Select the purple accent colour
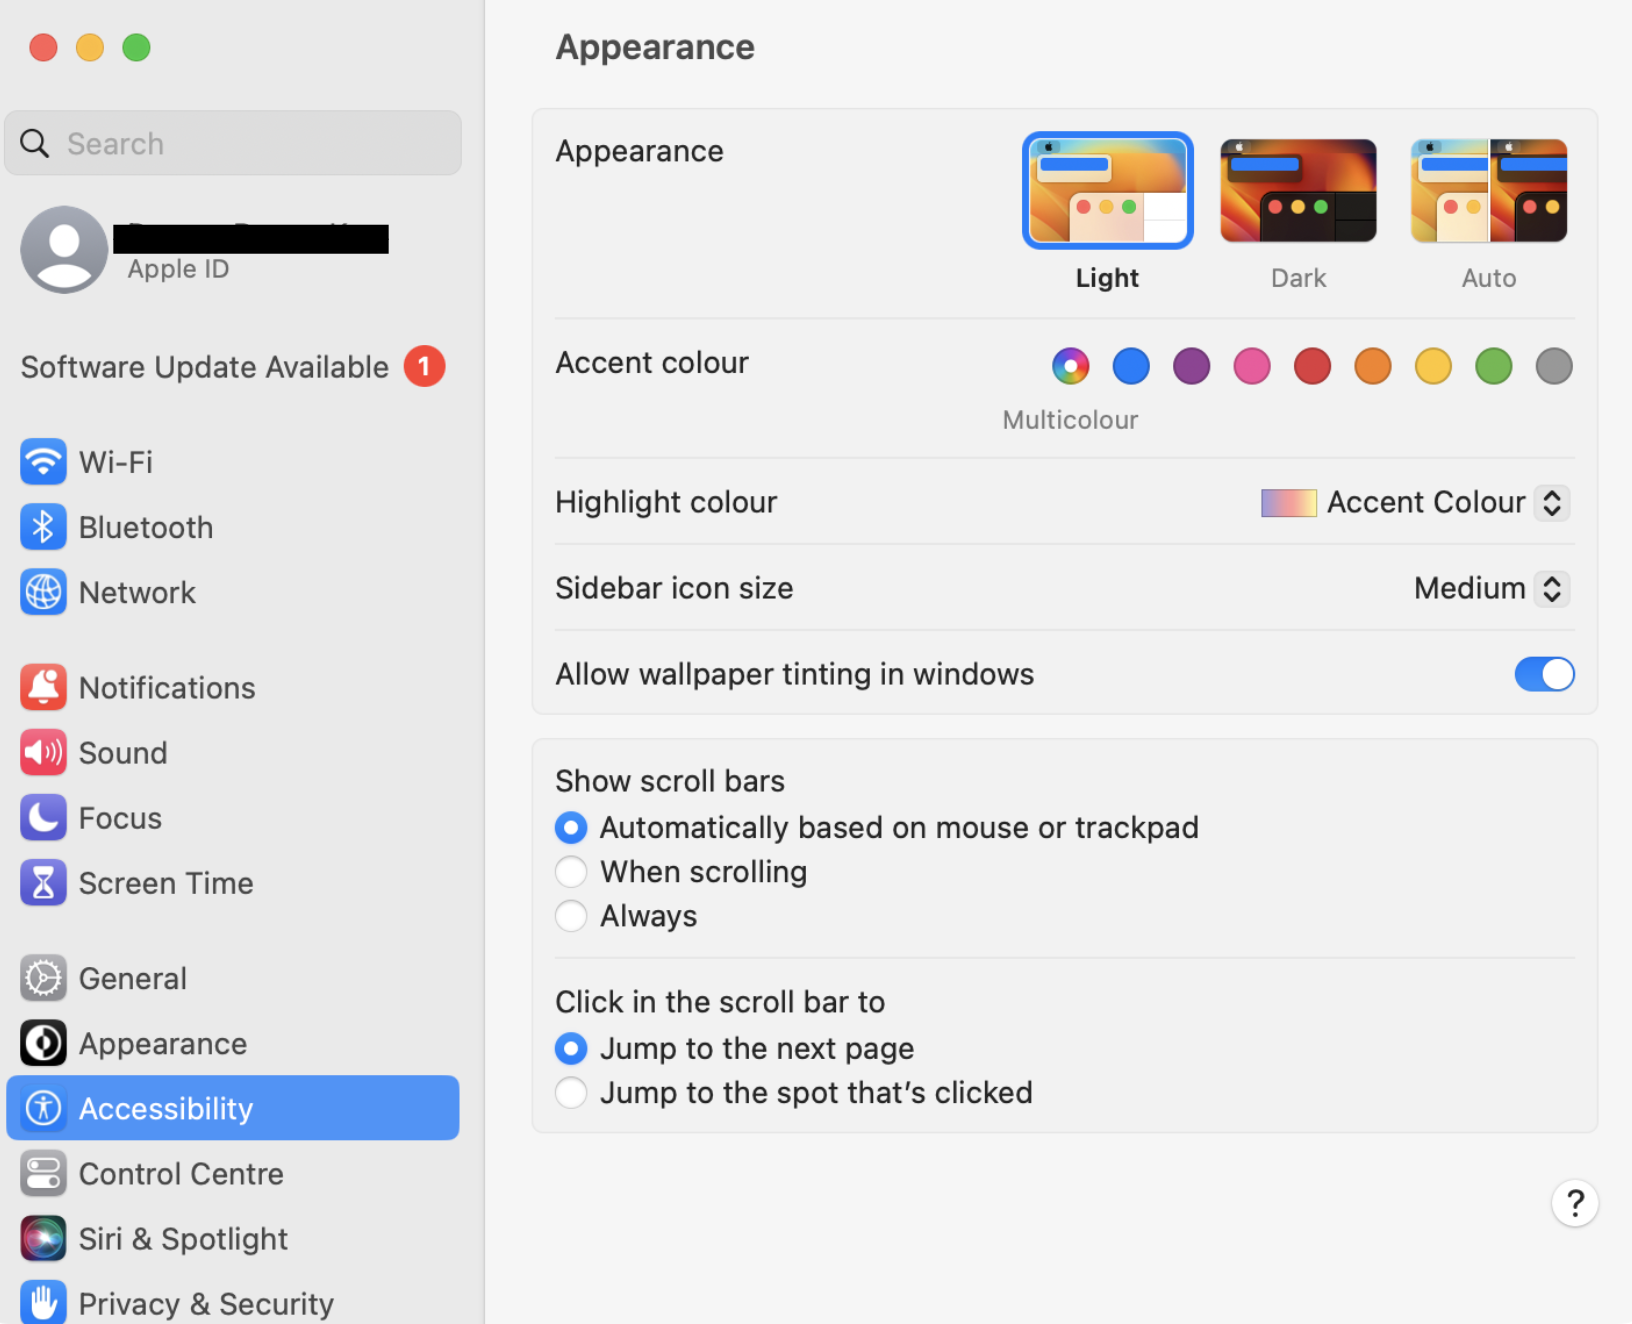 pos(1191,366)
